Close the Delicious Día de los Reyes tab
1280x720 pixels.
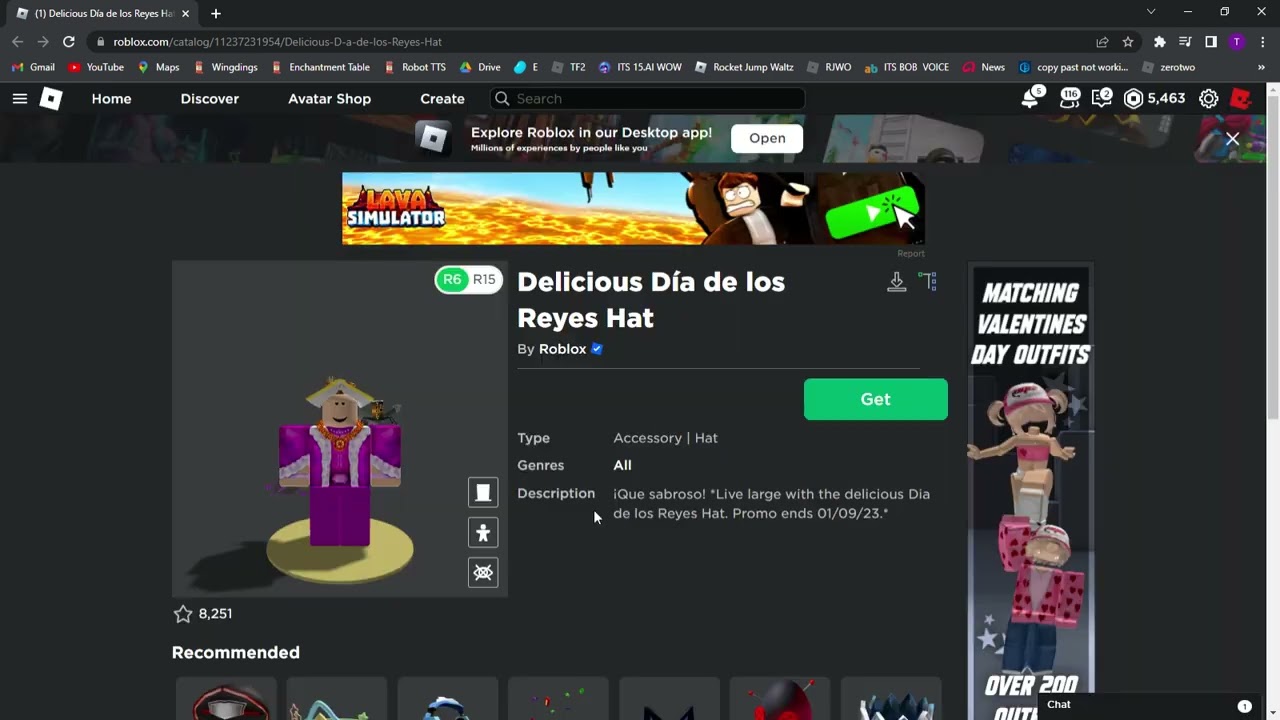pyautogui.click(x=185, y=13)
